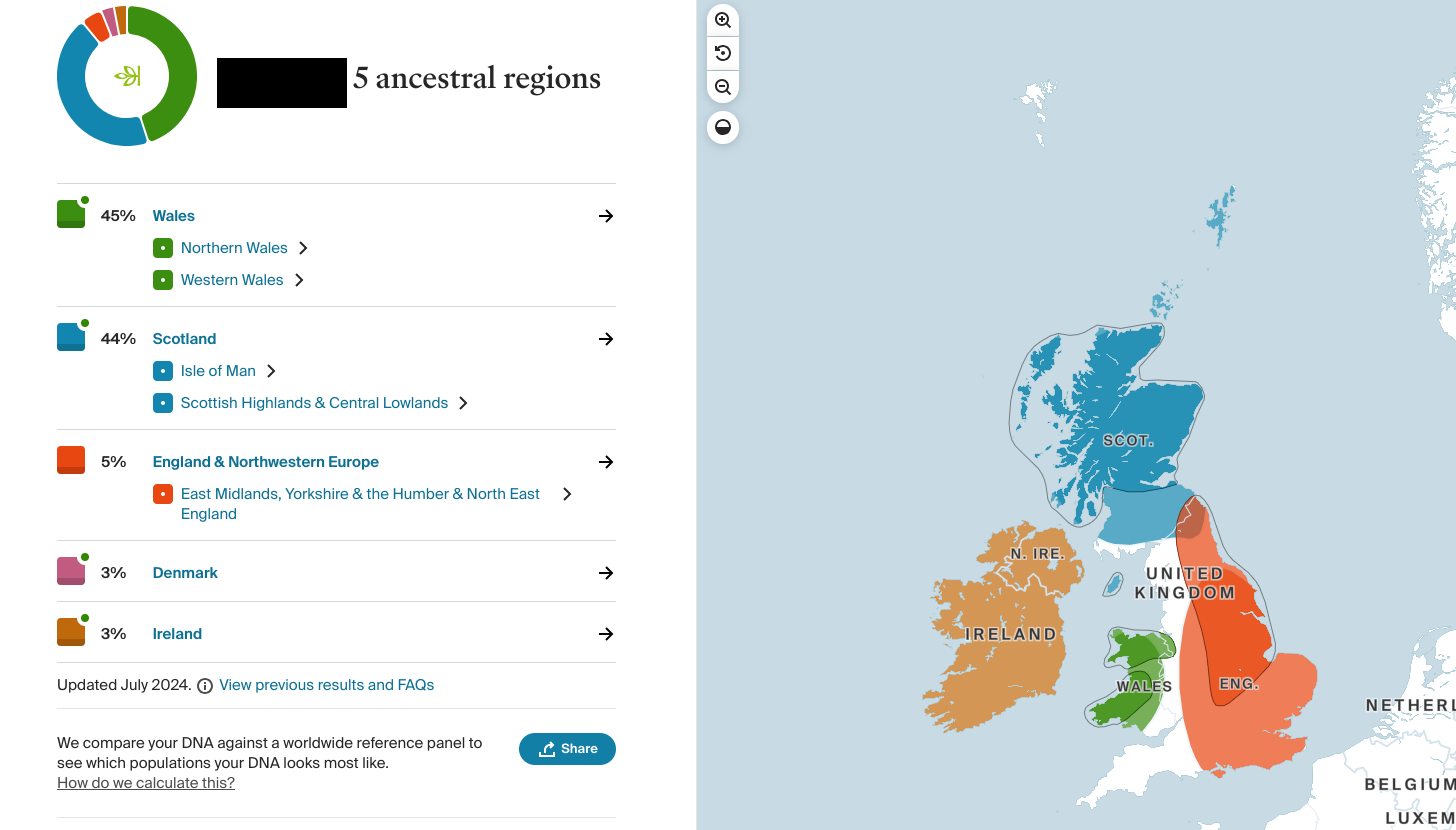Open the Northern Wales subregion link
Viewport: 1456px width, 830px height.
[234, 248]
